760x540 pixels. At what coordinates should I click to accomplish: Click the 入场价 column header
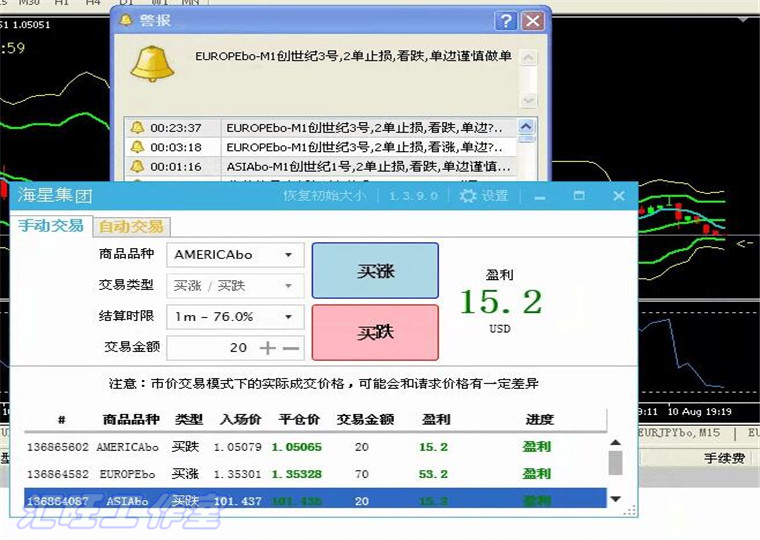240,419
